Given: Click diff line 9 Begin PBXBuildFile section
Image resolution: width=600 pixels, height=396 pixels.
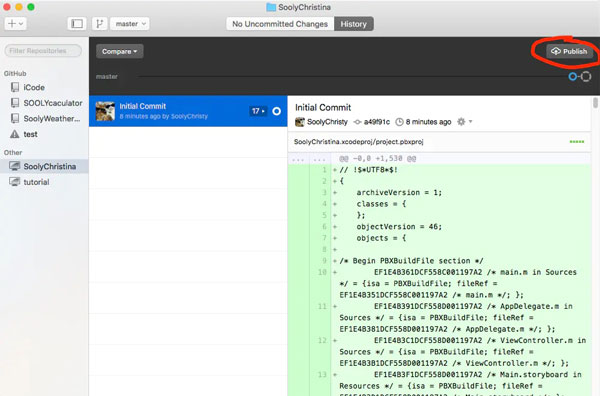Looking at the screenshot, I should click(x=411, y=261).
